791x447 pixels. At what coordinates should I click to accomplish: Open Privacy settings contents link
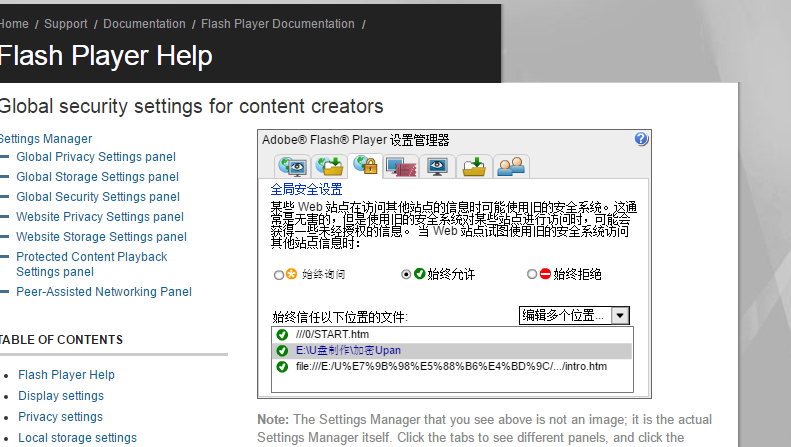pyautogui.click(x=61, y=417)
